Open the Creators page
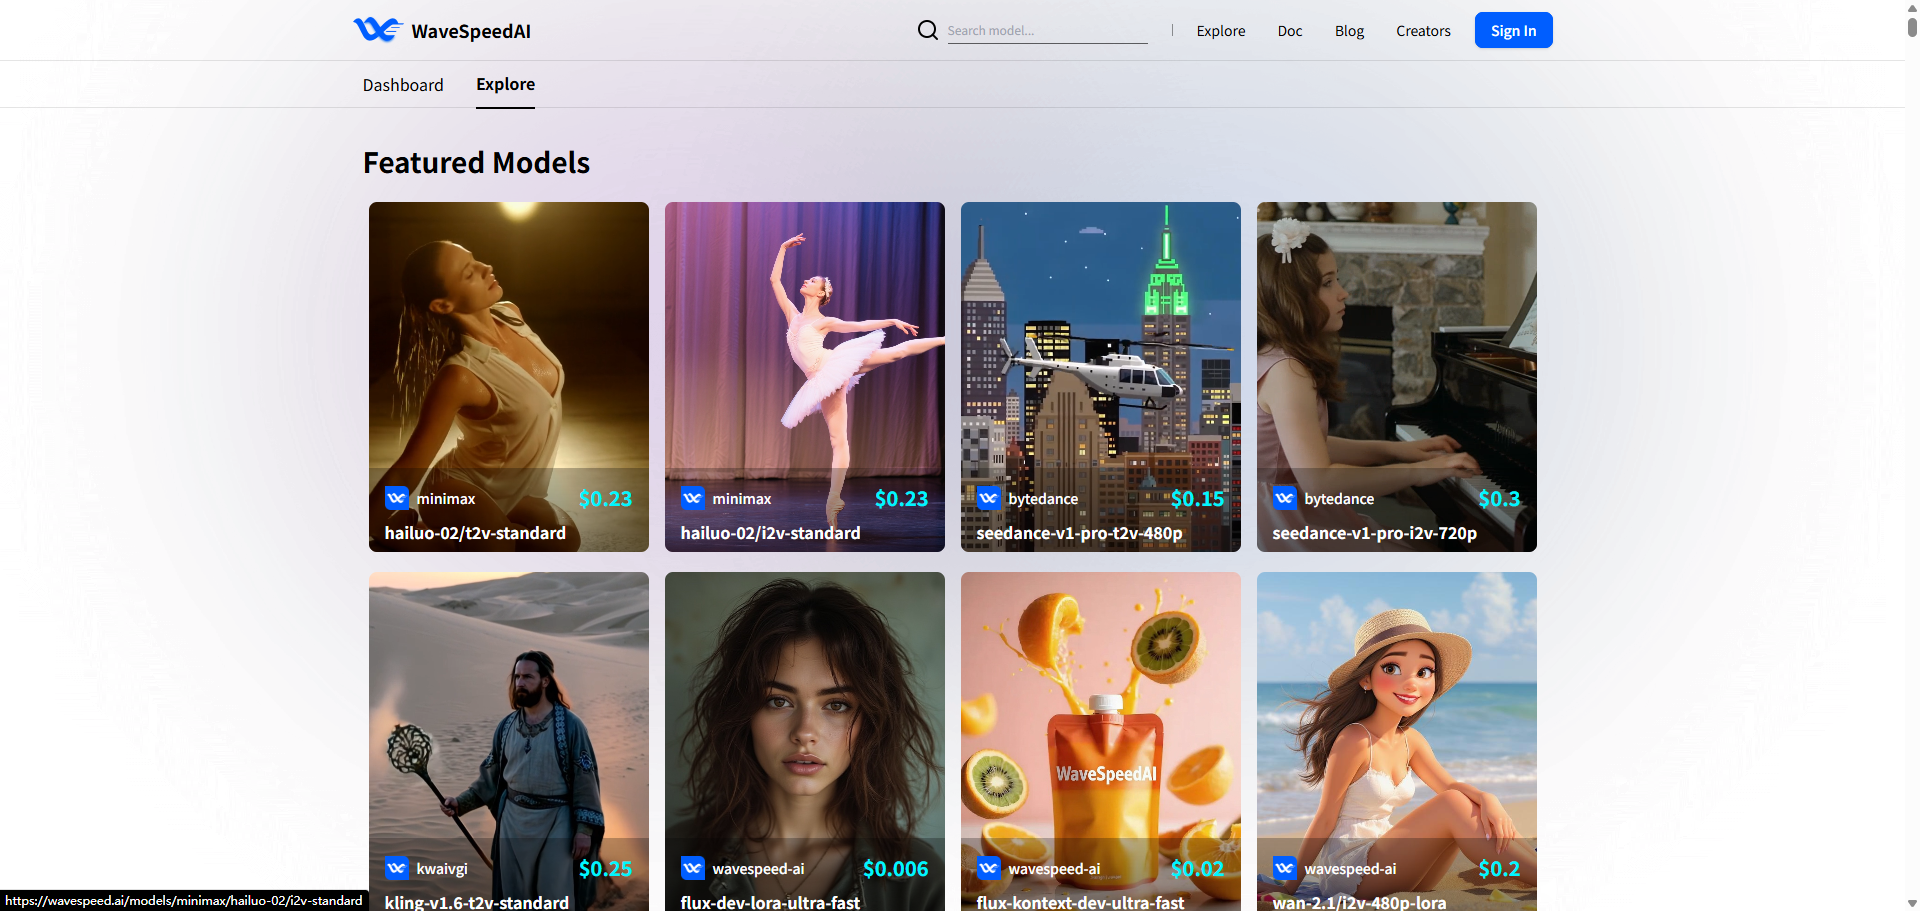This screenshot has width=1920, height=911. [1423, 31]
